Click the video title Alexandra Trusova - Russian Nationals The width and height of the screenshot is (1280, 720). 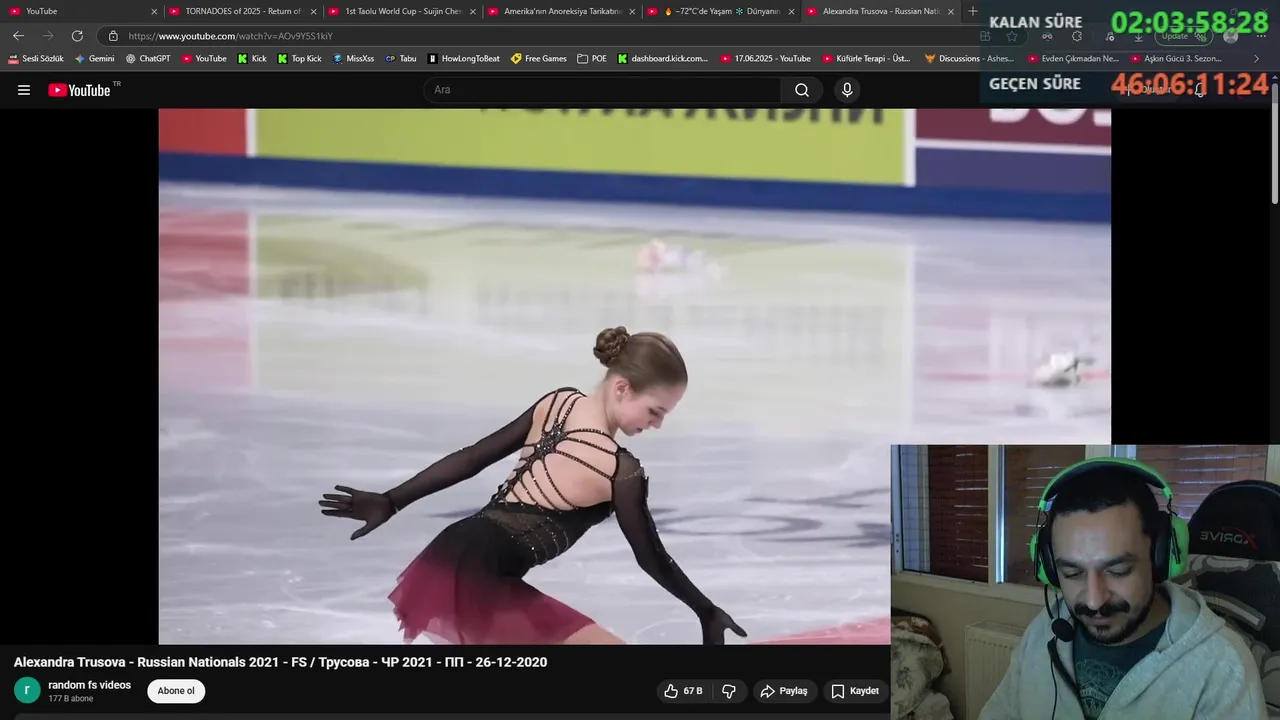[x=280, y=662]
